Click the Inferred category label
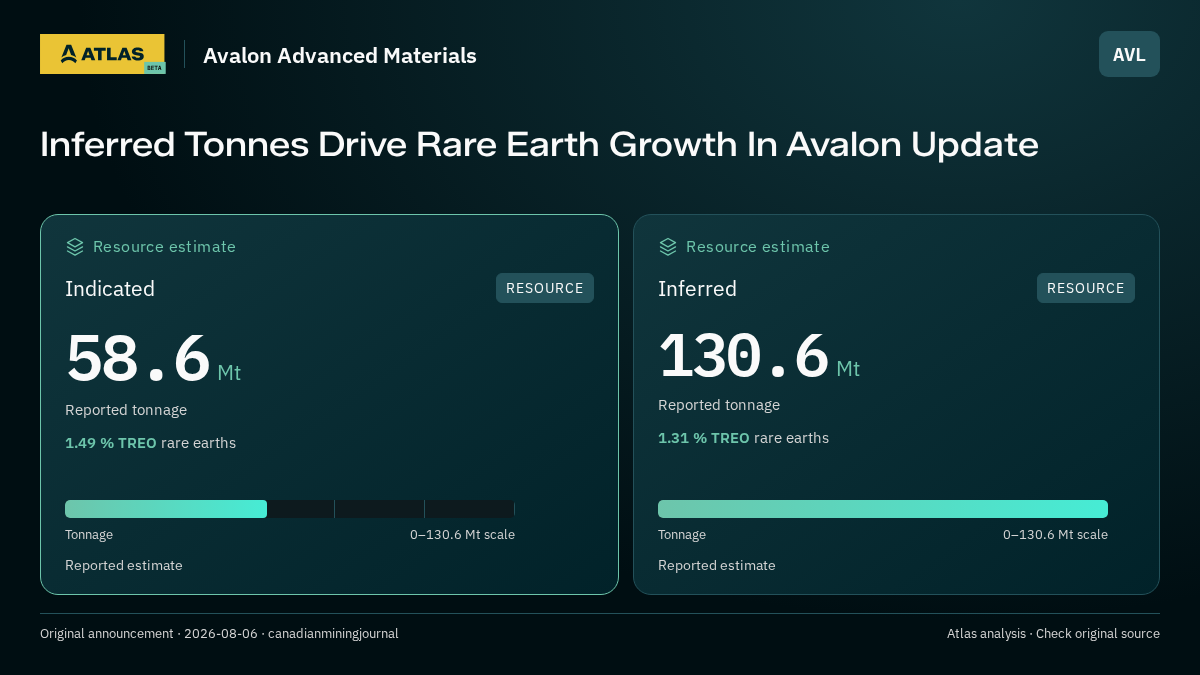1200x675 pixels. [697, 289]
